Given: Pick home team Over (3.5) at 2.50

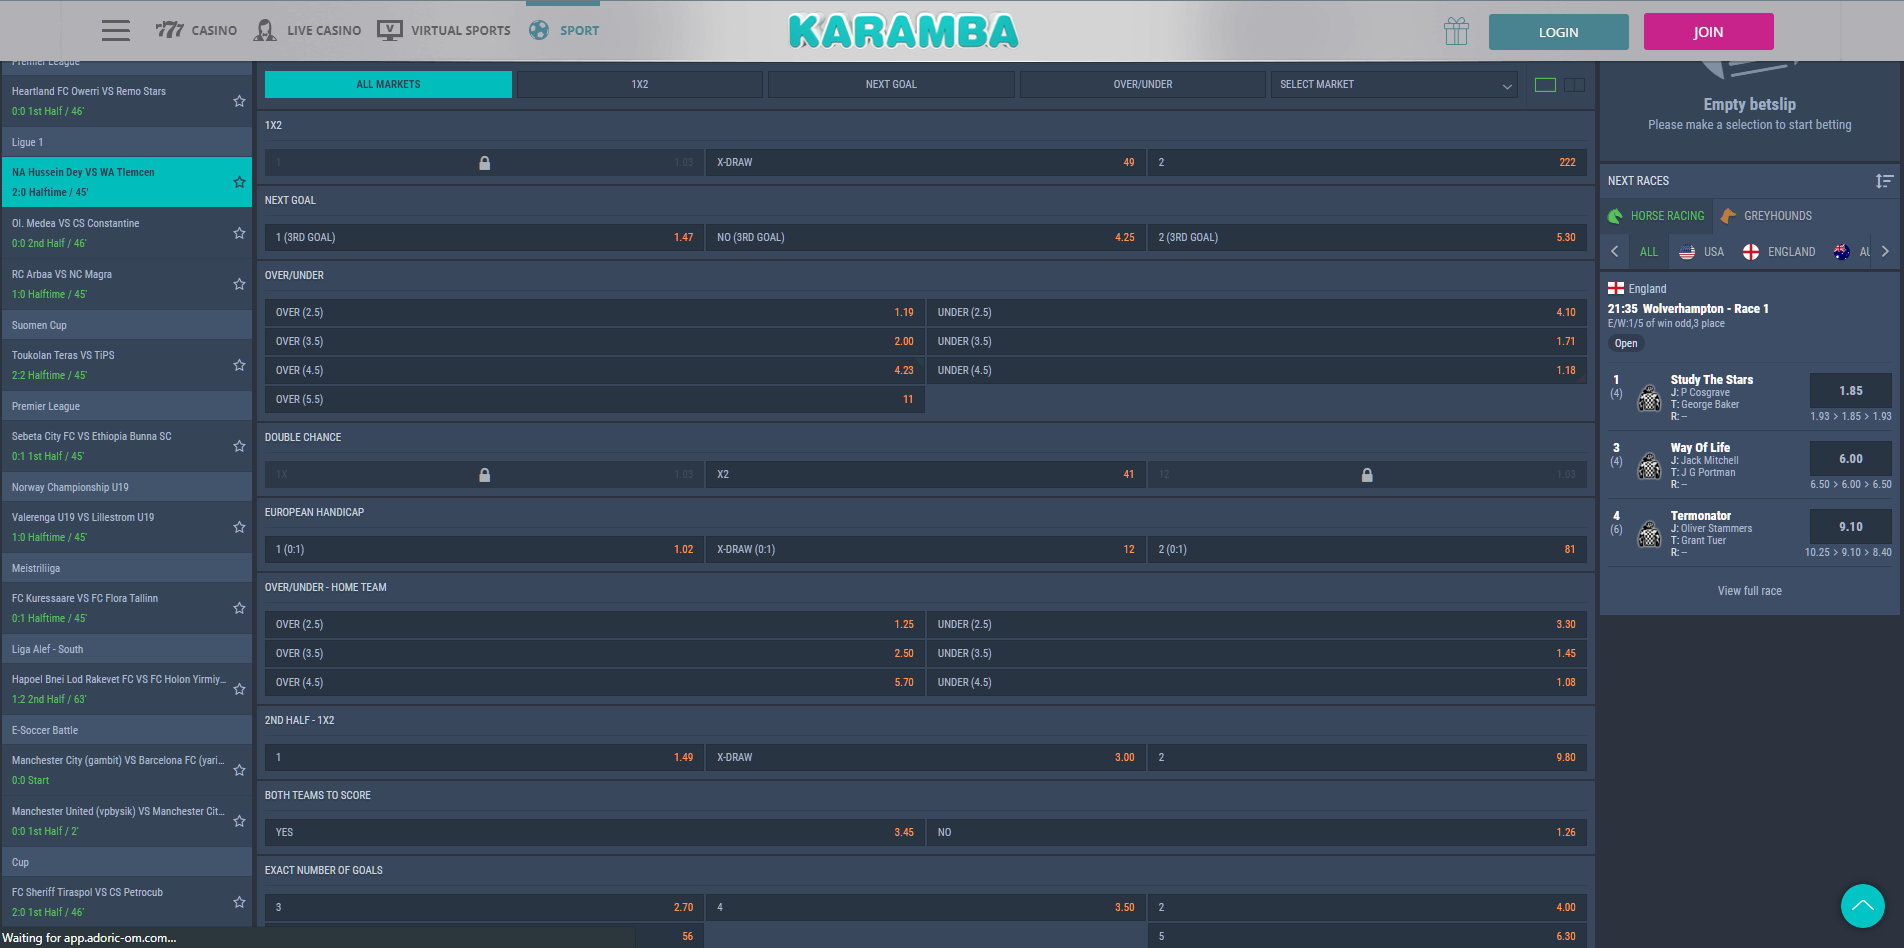Looking at the screenshot, I should click(x=594, y=653).
